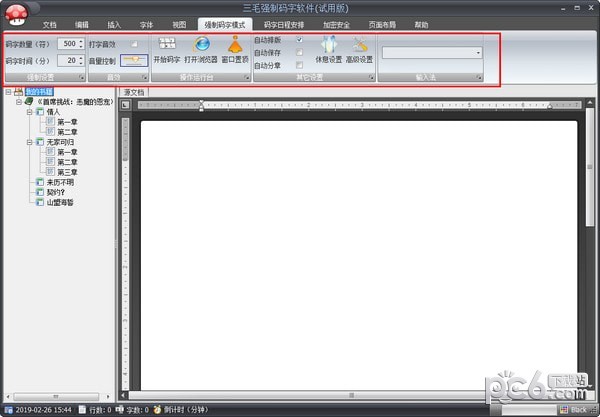Click the book tree horizontal scrollbar
Screen dimensions: 600x417
click(56, 396)
